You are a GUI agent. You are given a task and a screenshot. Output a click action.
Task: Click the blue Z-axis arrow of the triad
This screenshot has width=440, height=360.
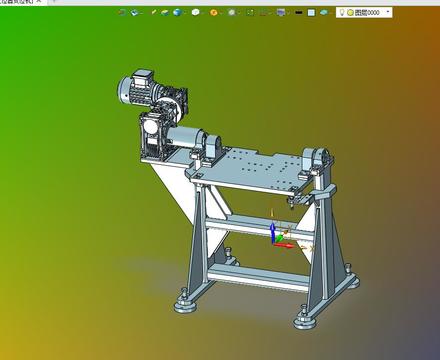pyautogui.click(x=273, y=229)
